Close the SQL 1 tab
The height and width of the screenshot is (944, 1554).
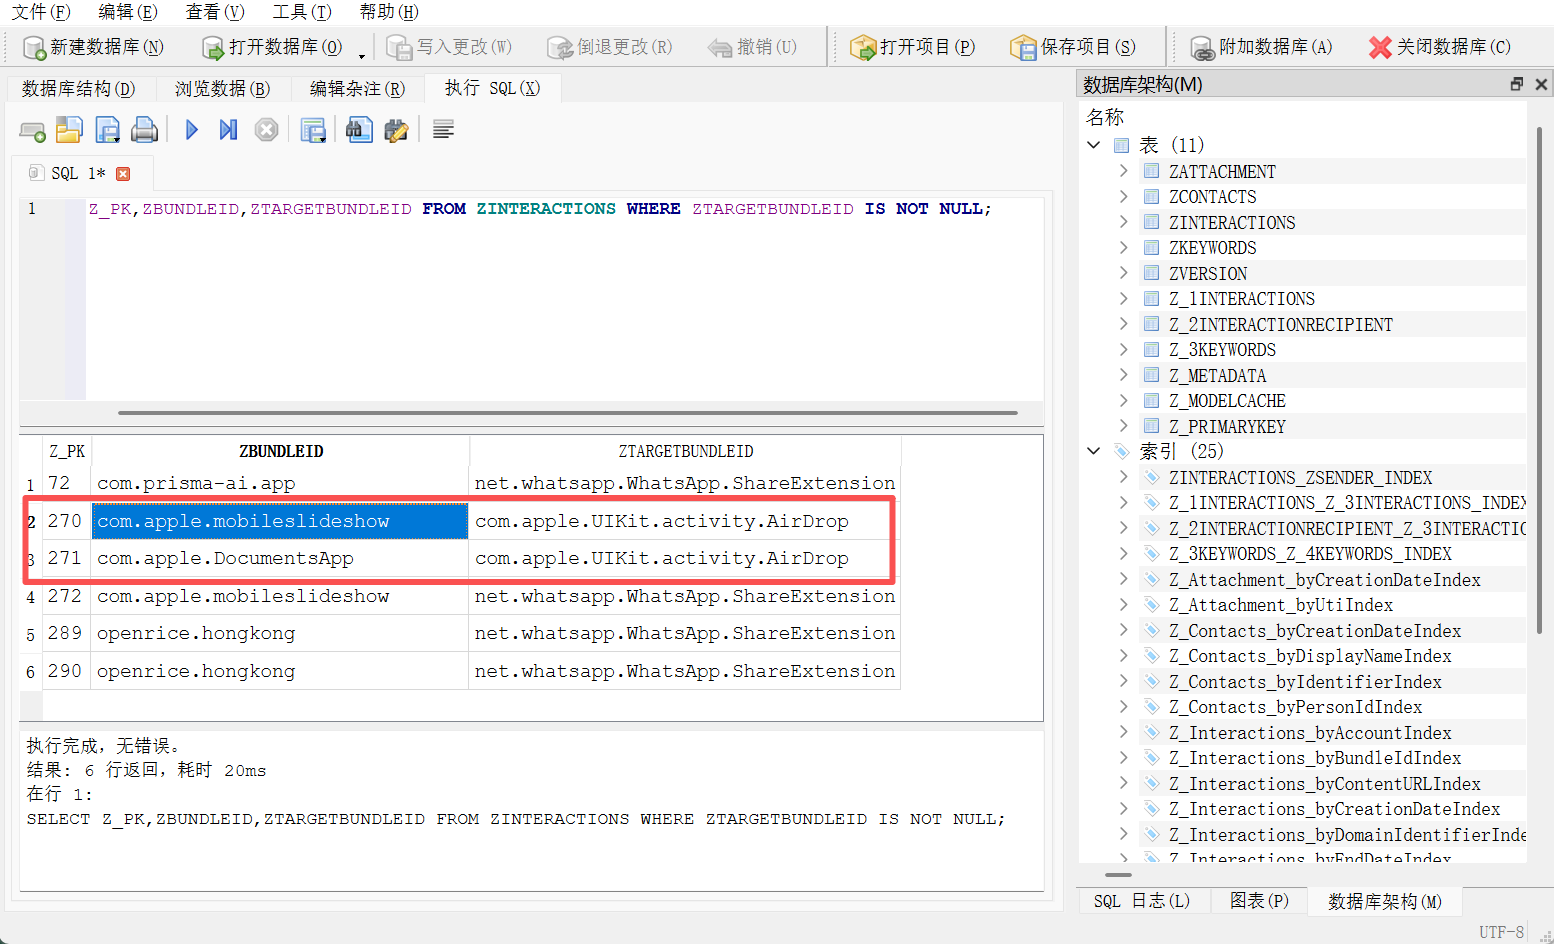123,174
